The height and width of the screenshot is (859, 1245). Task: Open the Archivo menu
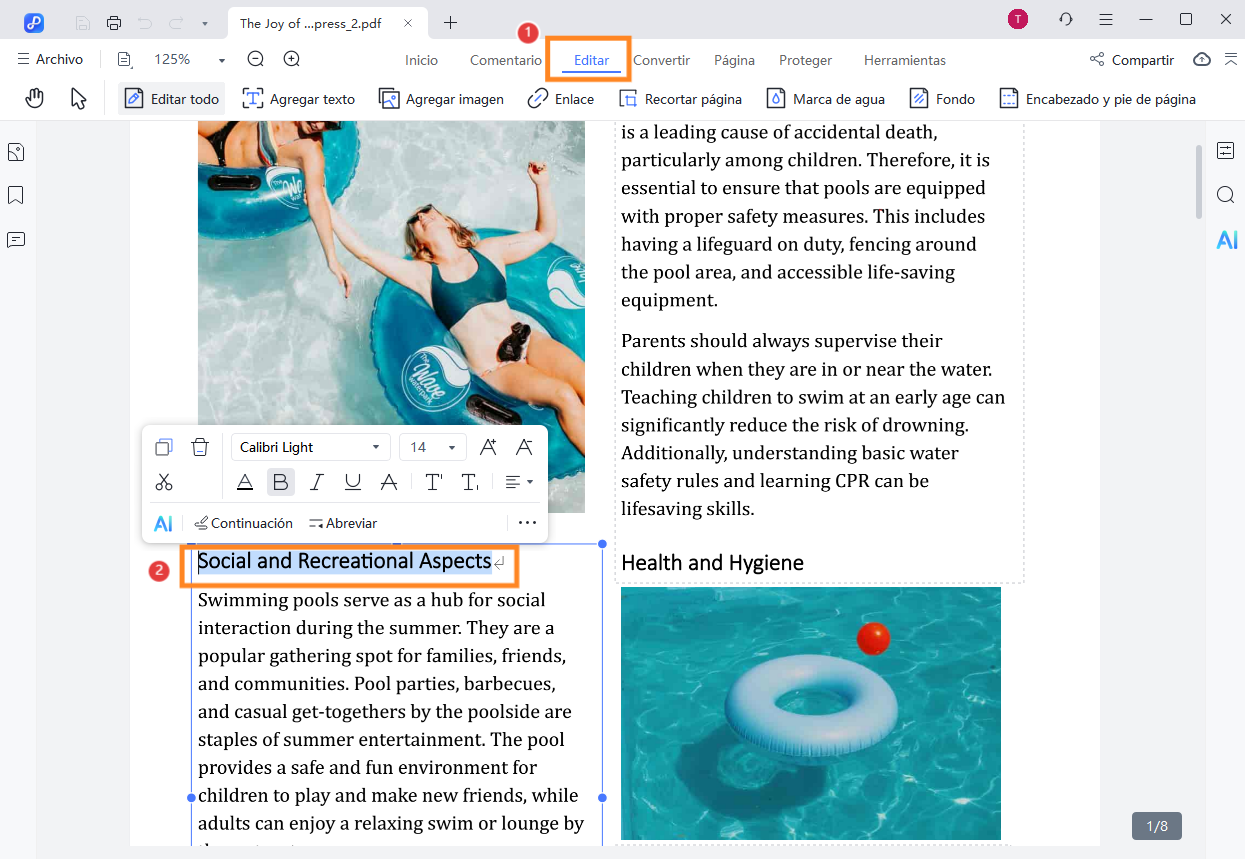click(50, 60)
